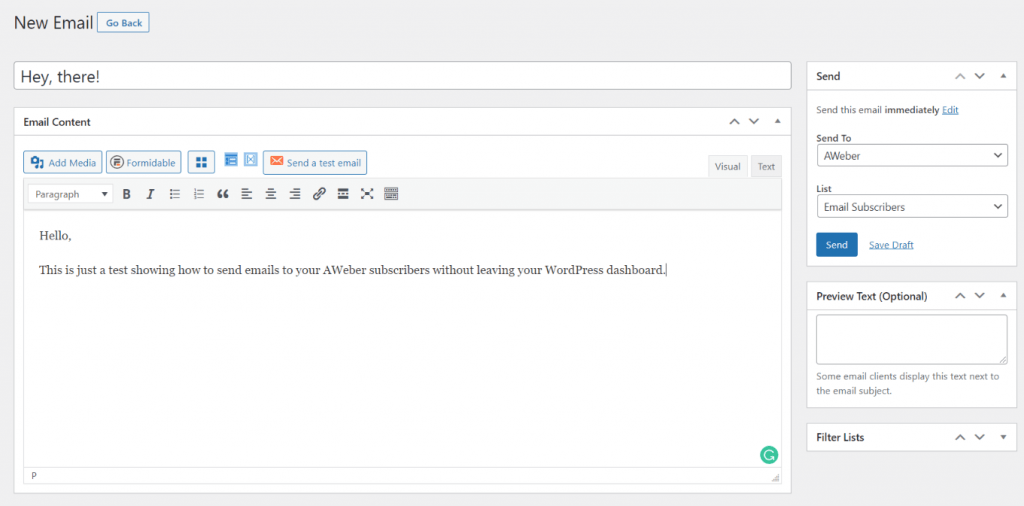
Task: Align text right
Action: click(x=295, y=194)
